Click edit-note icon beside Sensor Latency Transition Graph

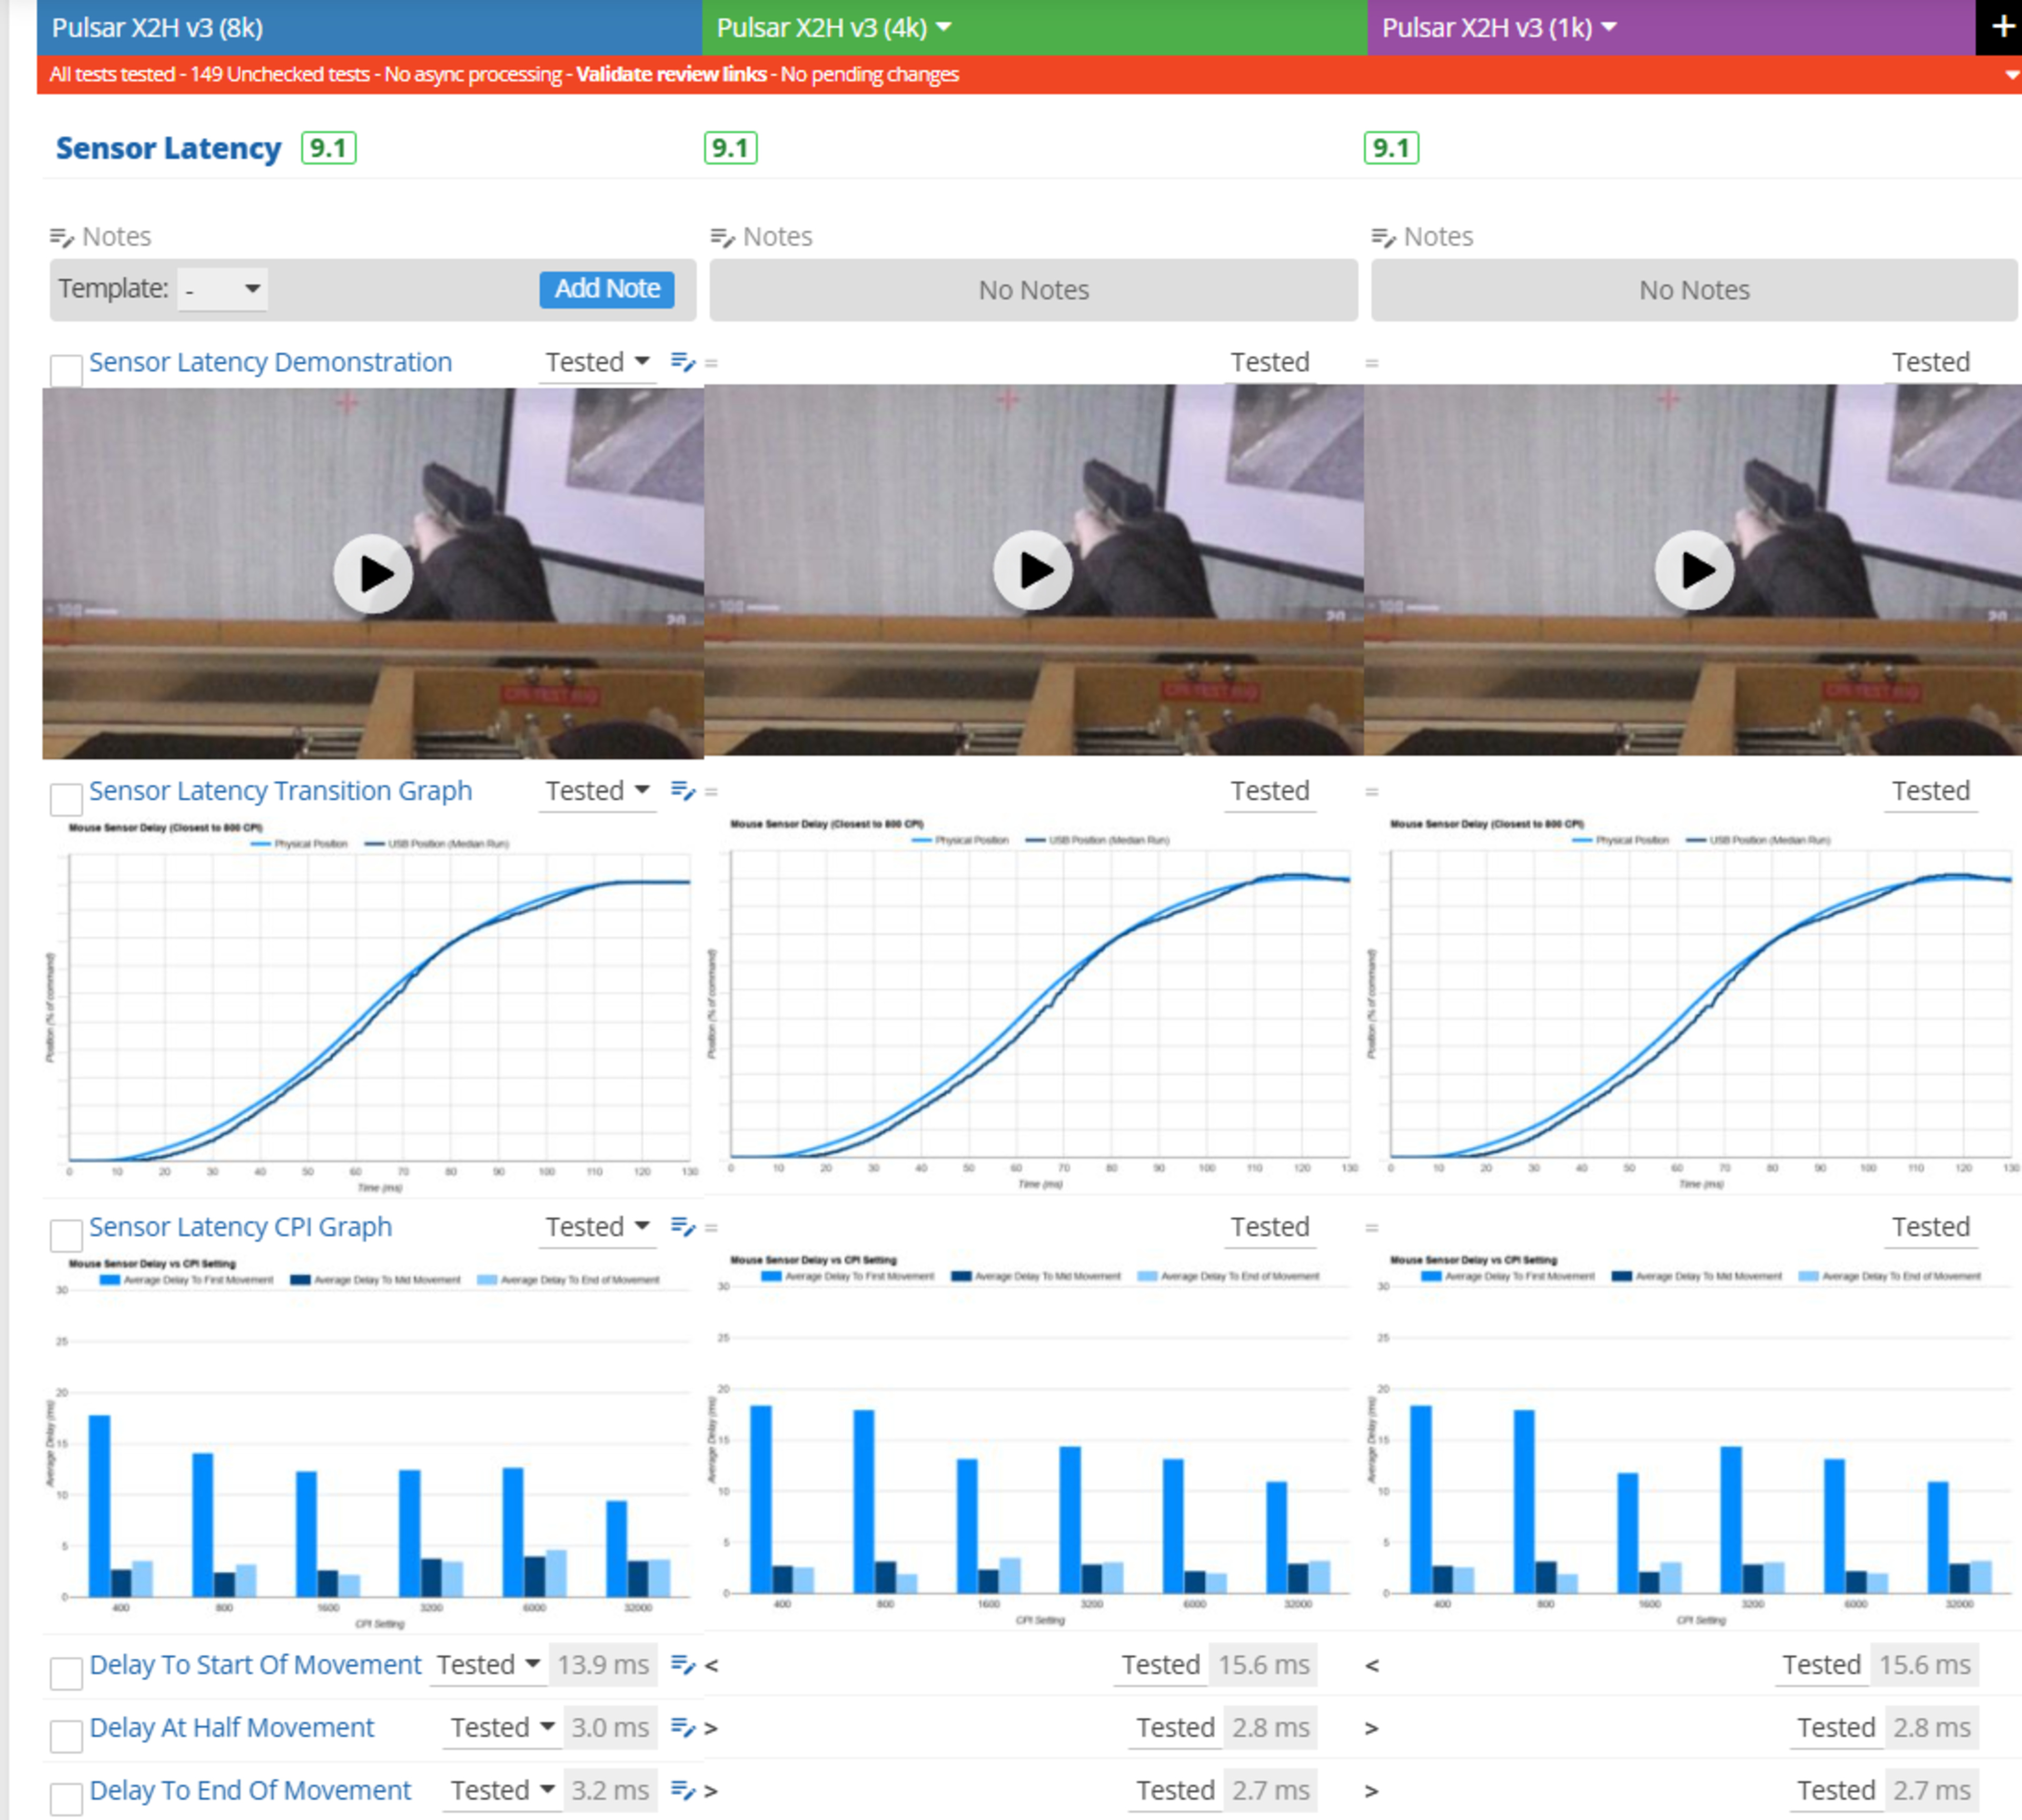pos(683,791)
